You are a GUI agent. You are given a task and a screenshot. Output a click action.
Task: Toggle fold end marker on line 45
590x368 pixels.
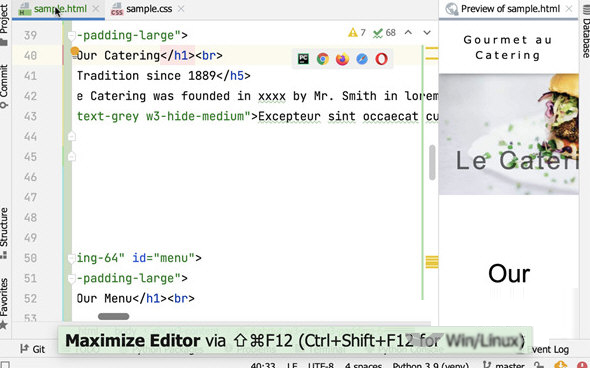(x=71, y=157)
